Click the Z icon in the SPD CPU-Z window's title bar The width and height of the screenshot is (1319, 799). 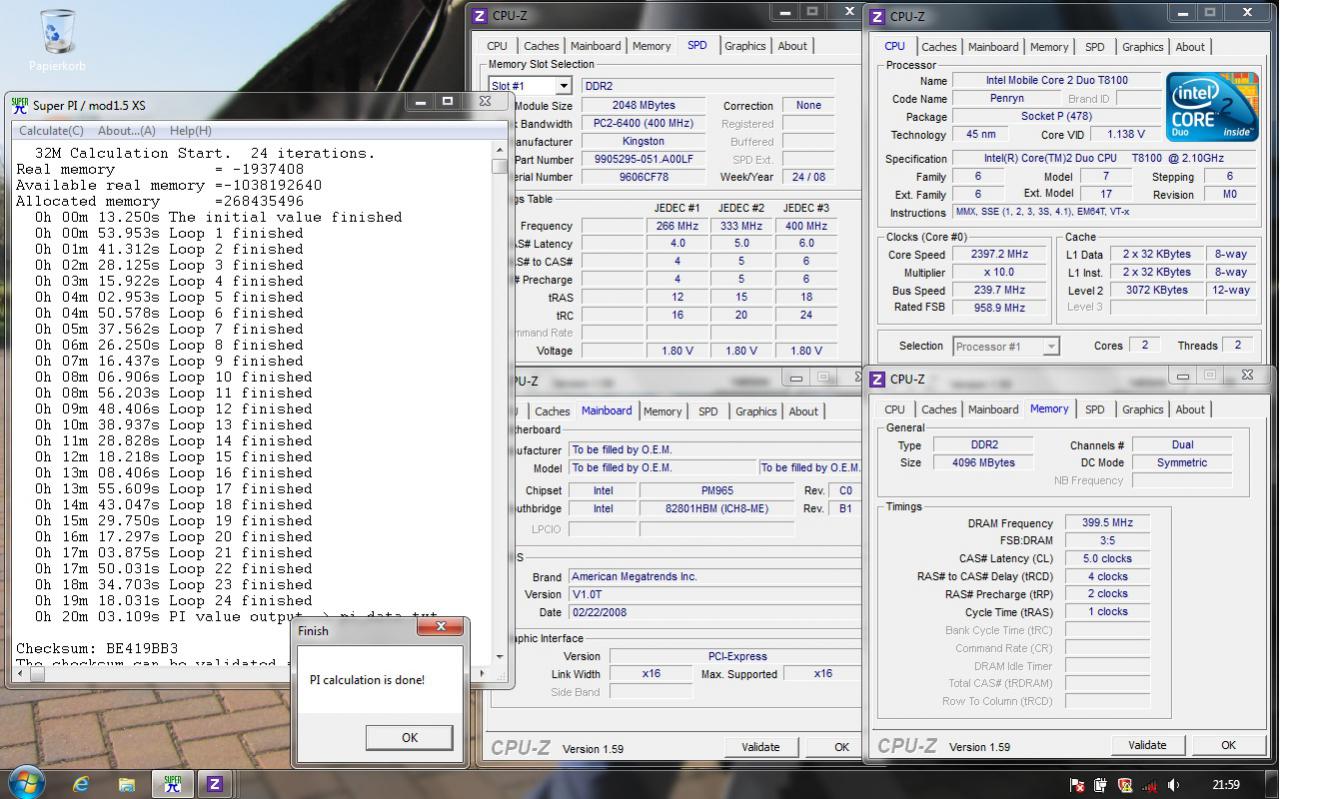(x=480, y=16)
